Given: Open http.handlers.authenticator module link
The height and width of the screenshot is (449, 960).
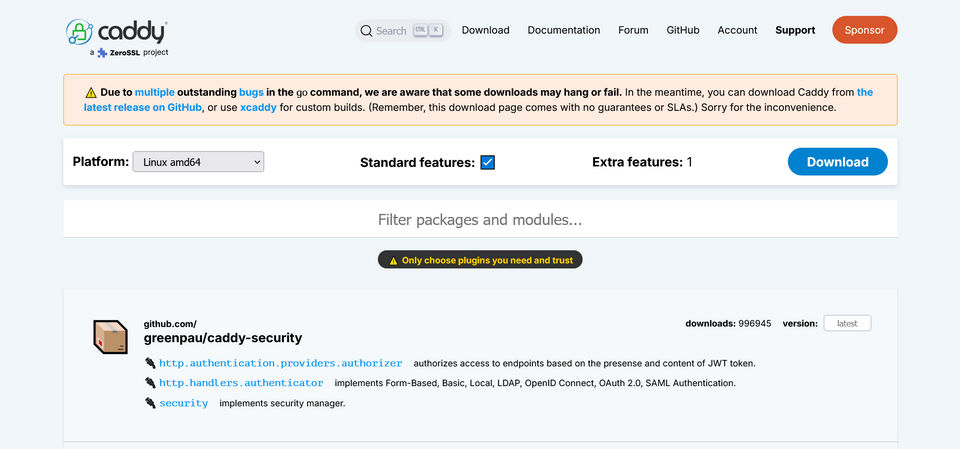Looking at the screenshot, I should [x=241, y=383].
